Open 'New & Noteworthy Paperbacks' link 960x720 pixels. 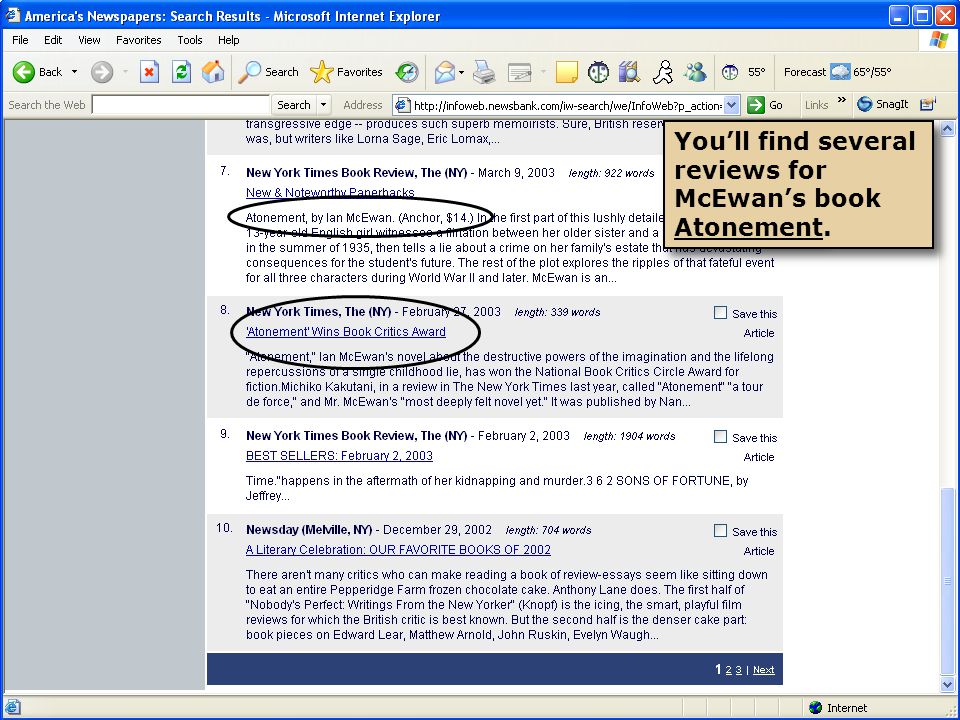coord(330,192)
